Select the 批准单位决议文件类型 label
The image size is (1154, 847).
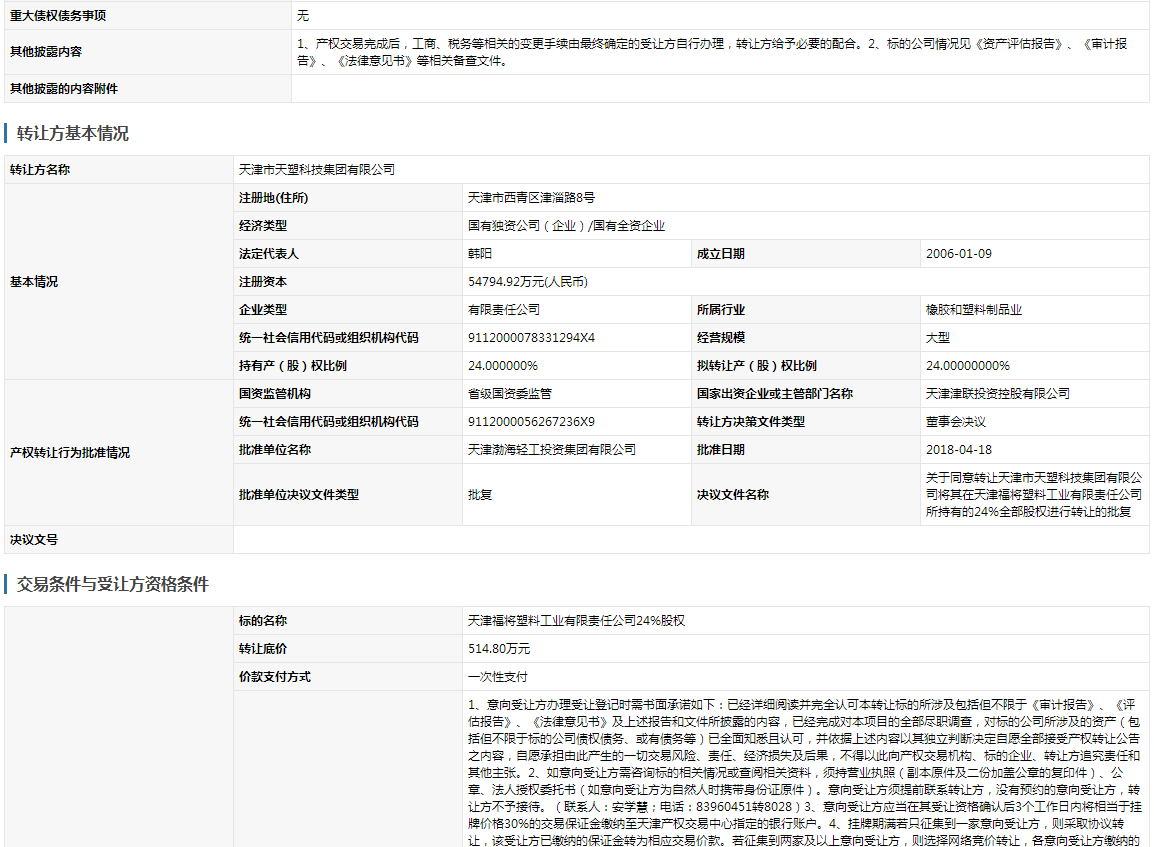pyautogui.click(x=299, y=495)
